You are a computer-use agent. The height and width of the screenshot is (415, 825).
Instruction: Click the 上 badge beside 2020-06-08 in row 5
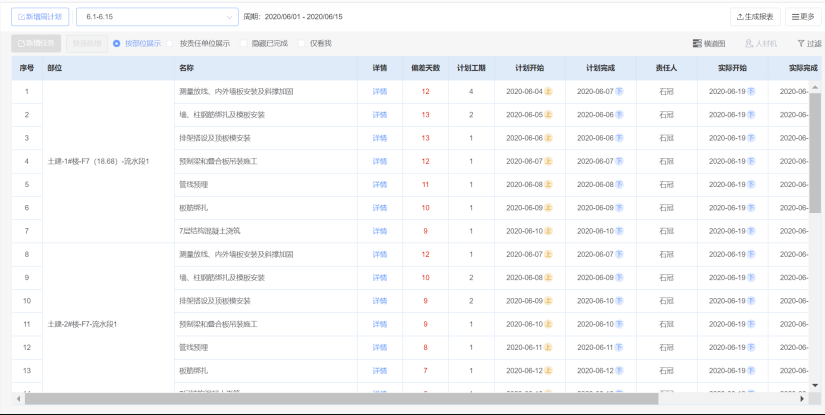pos(548,185)
